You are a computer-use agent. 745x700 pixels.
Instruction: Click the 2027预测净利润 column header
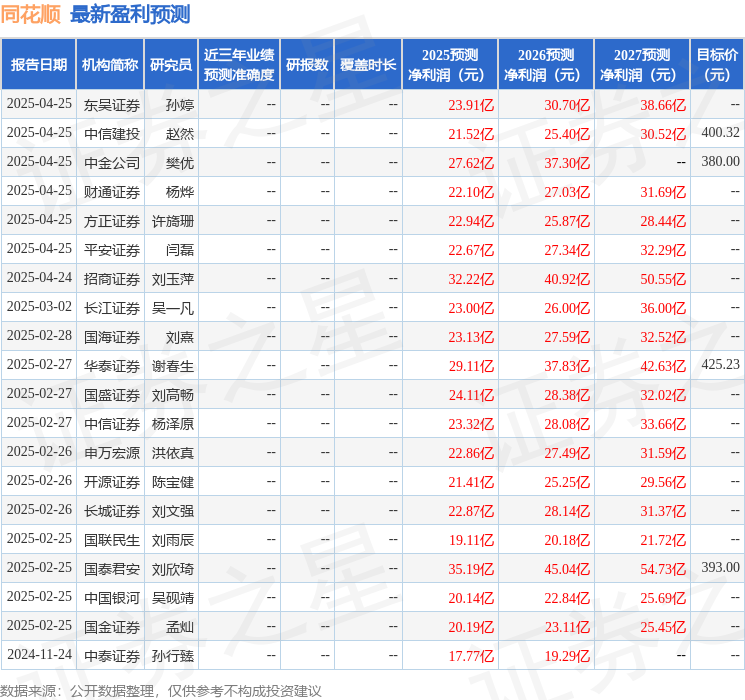coord(642,65)
